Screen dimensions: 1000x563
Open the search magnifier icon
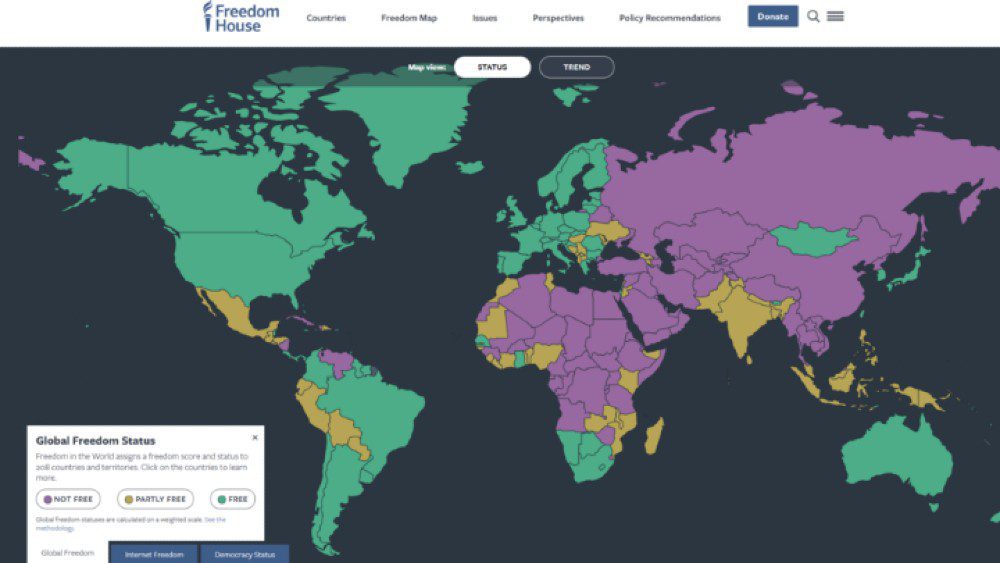(x=813, y=17)
